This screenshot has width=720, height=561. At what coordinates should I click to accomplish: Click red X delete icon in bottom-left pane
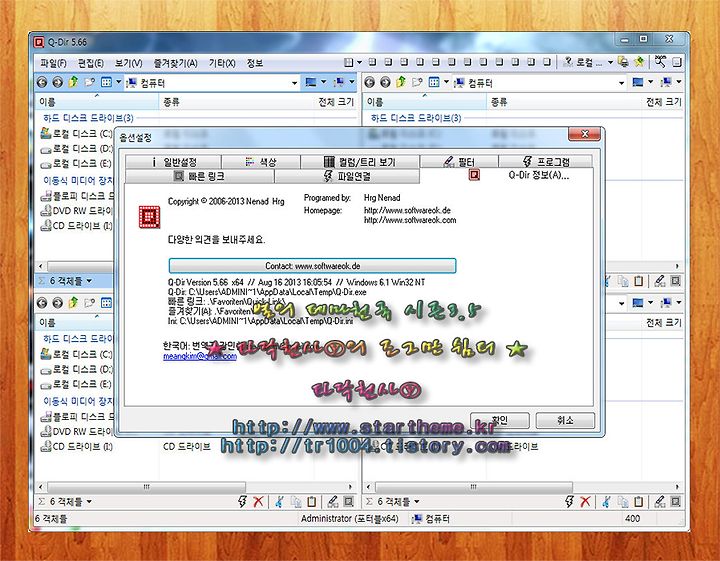click(258, 501)
